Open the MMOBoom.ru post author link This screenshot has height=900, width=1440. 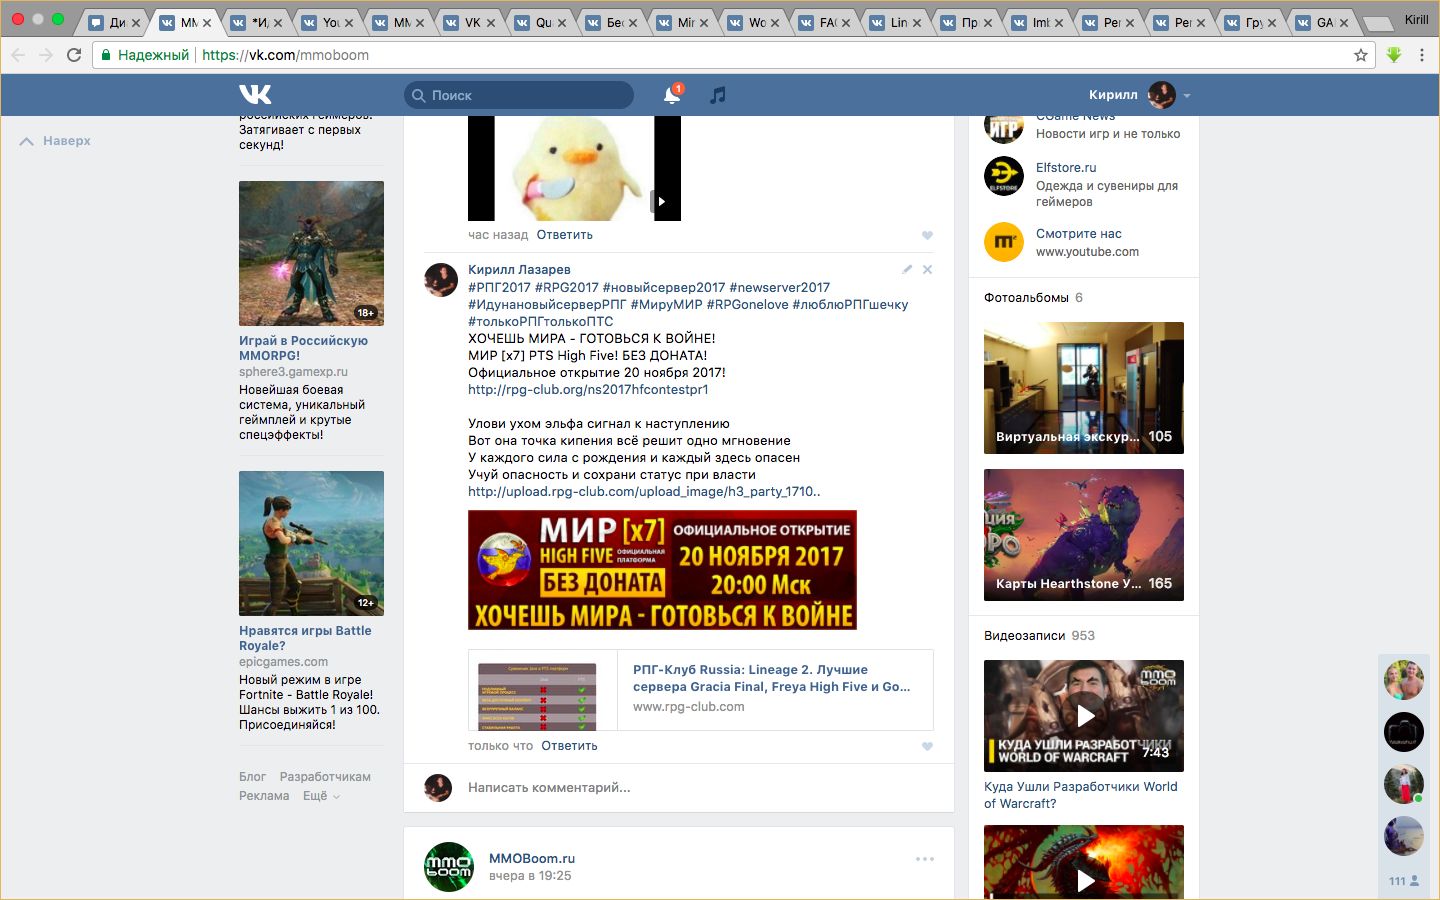(532, 858)
